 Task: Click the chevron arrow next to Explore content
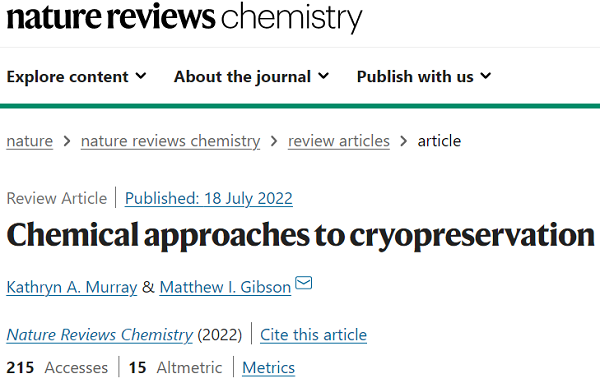141,76
